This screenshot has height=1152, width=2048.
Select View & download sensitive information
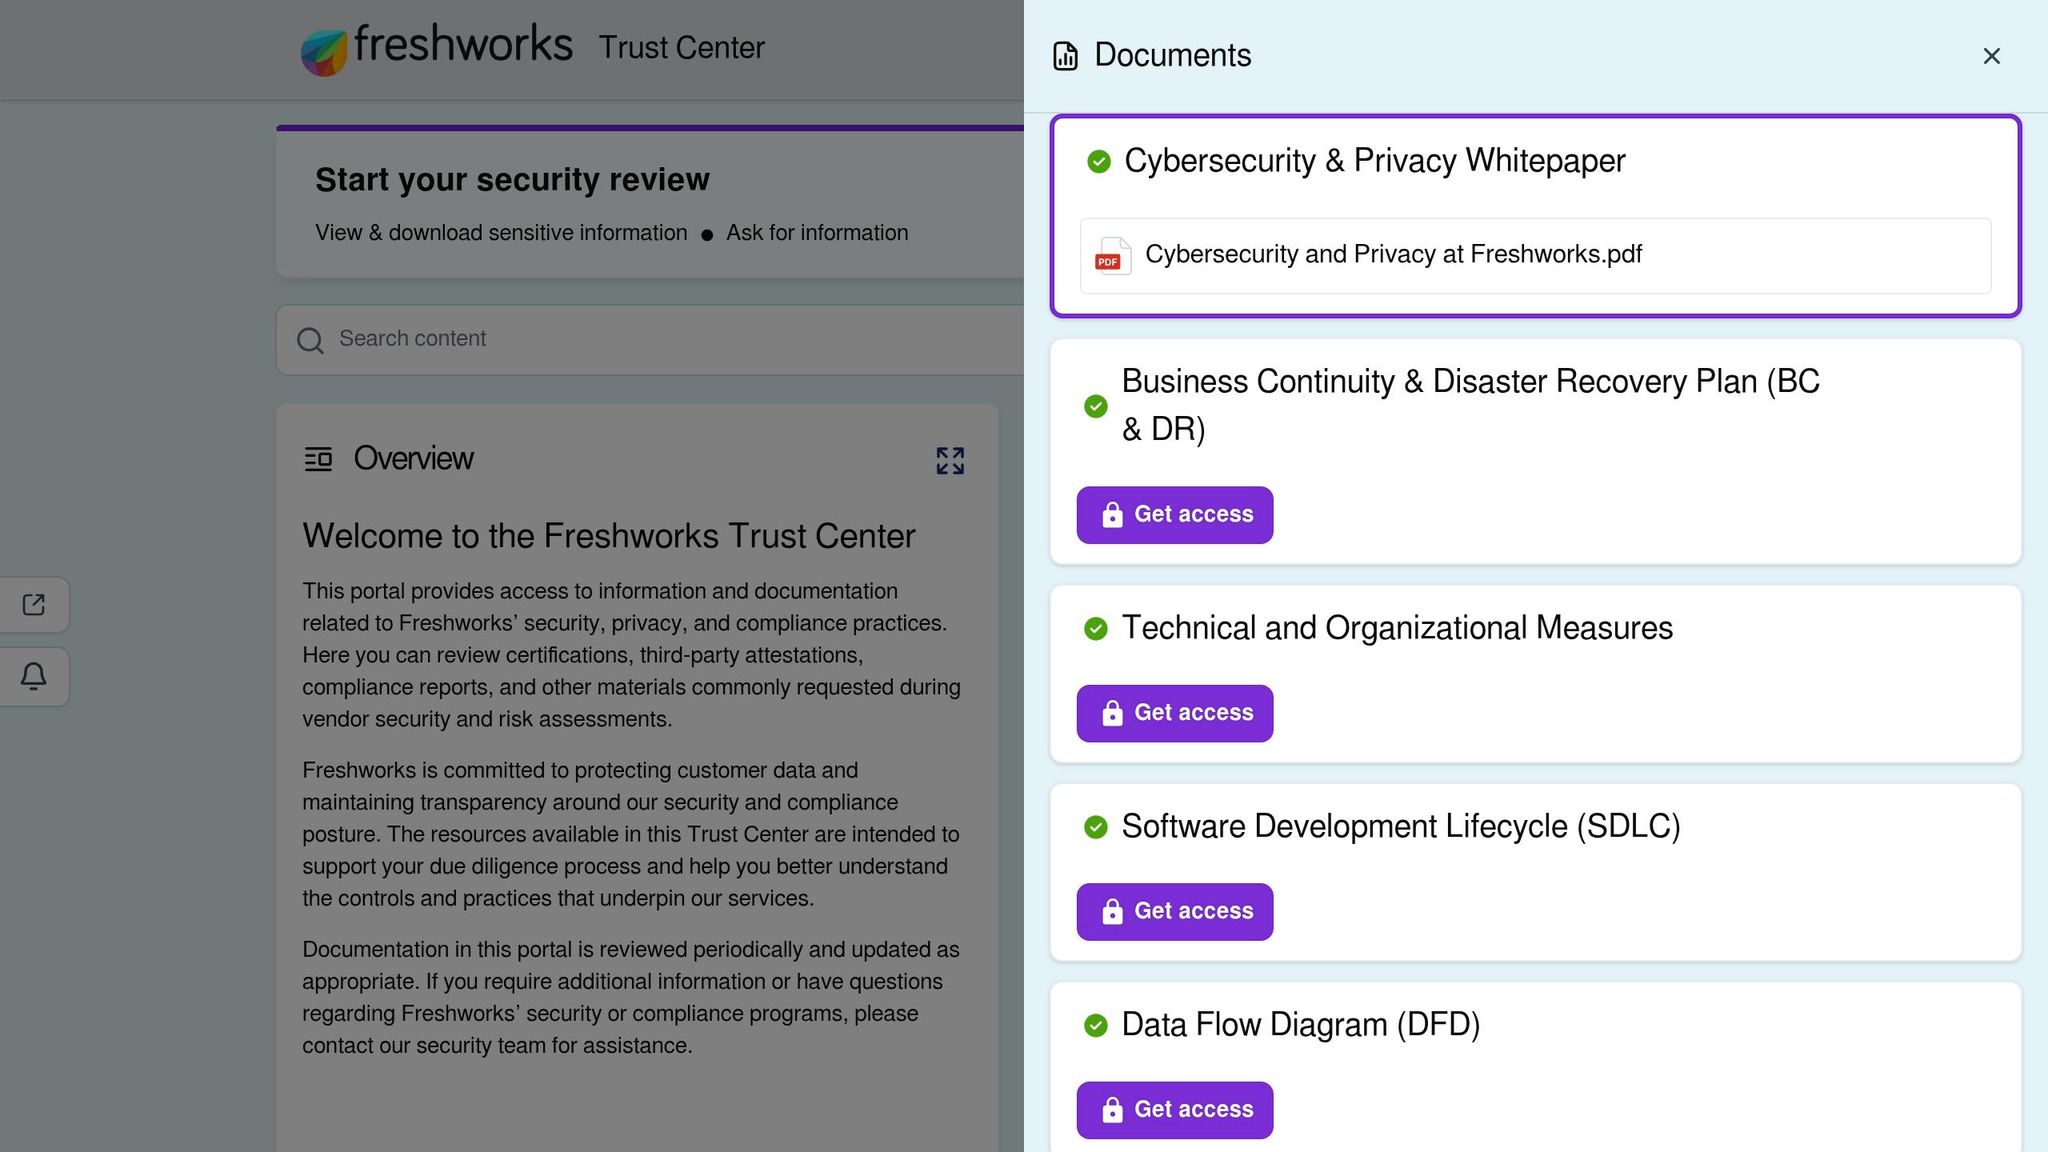click(500, 232)
